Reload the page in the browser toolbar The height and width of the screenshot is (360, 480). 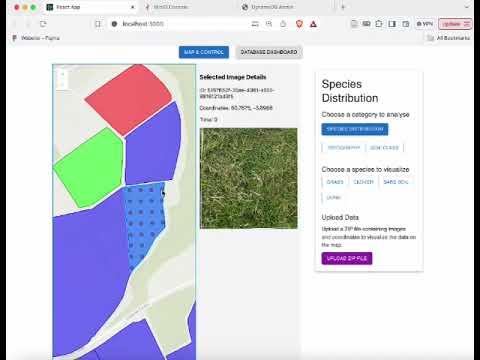click(x=43, y=24)
